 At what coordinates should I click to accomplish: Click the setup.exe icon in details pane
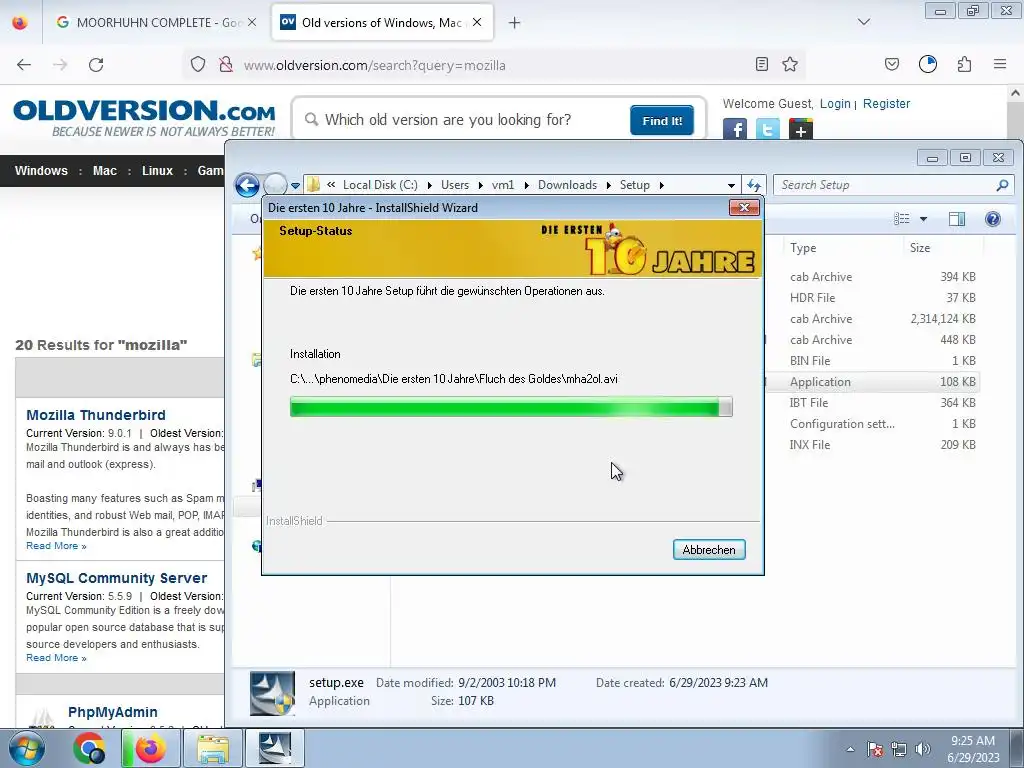(x=272, y=694)
